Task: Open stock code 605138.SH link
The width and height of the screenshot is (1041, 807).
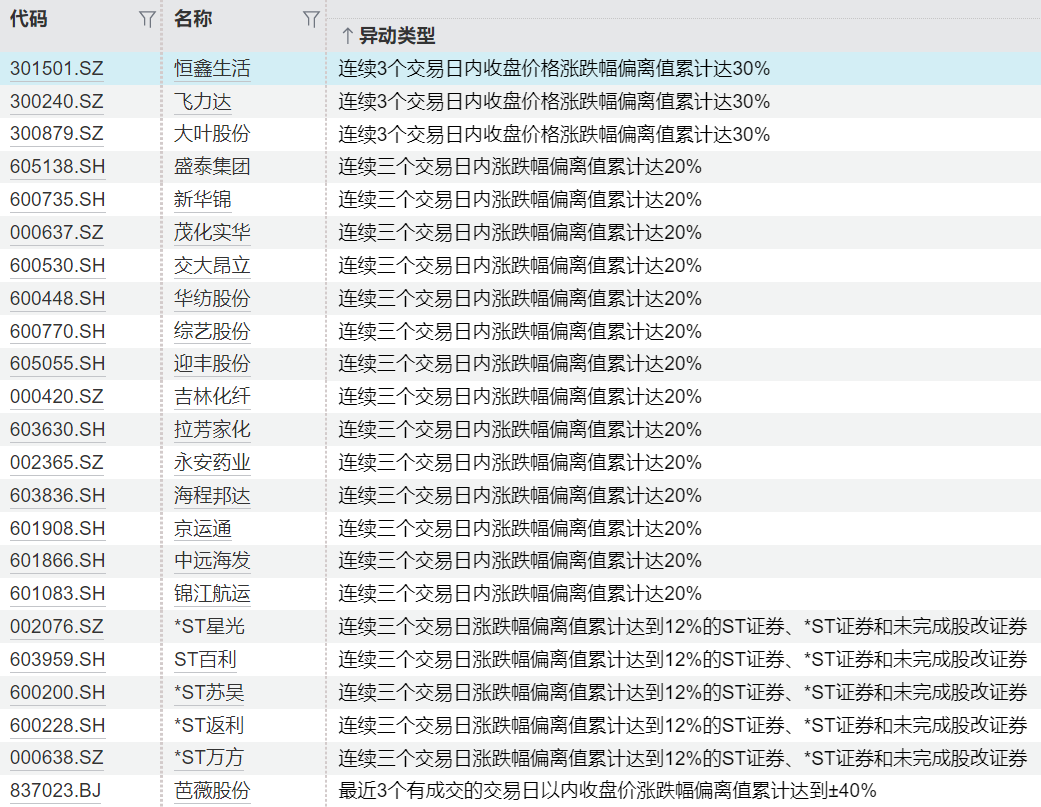Action: click(x=58, y=167)
